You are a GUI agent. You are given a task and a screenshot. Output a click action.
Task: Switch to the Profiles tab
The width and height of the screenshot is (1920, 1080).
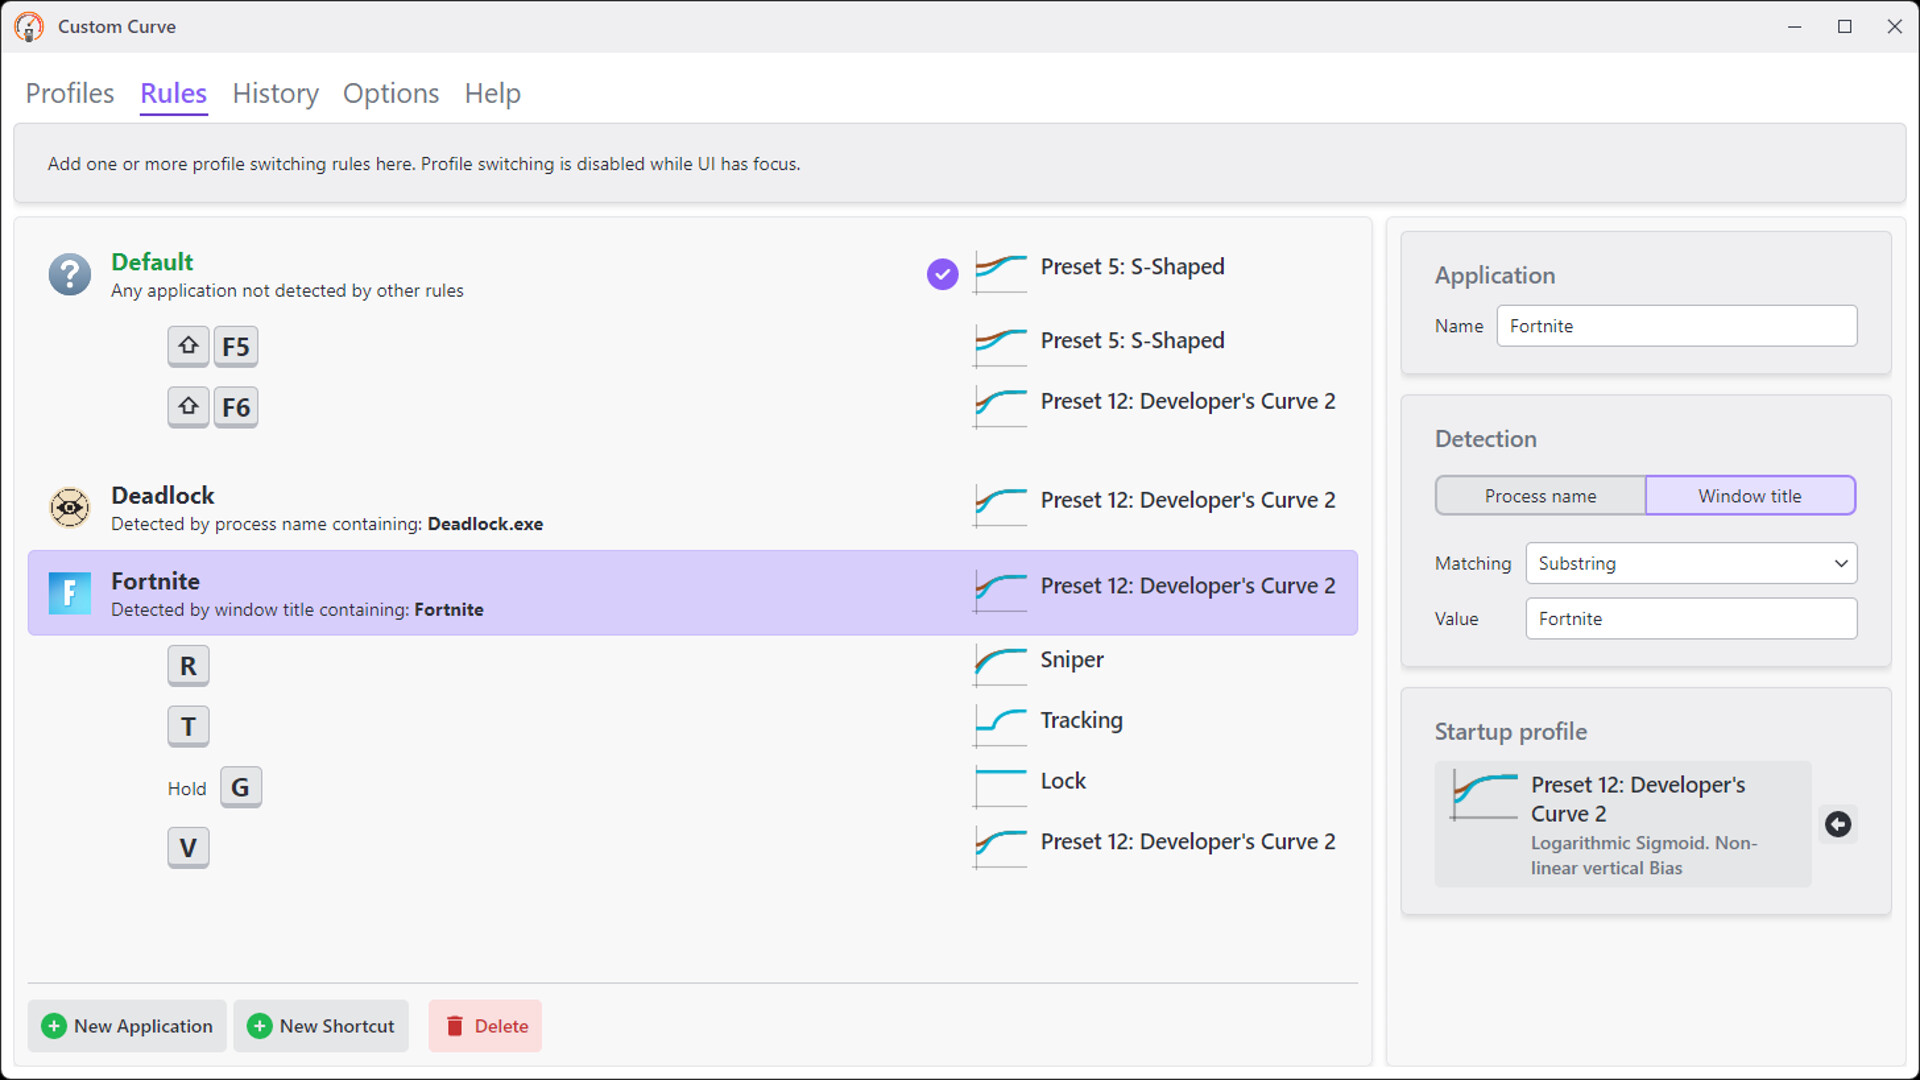point(69,93)
